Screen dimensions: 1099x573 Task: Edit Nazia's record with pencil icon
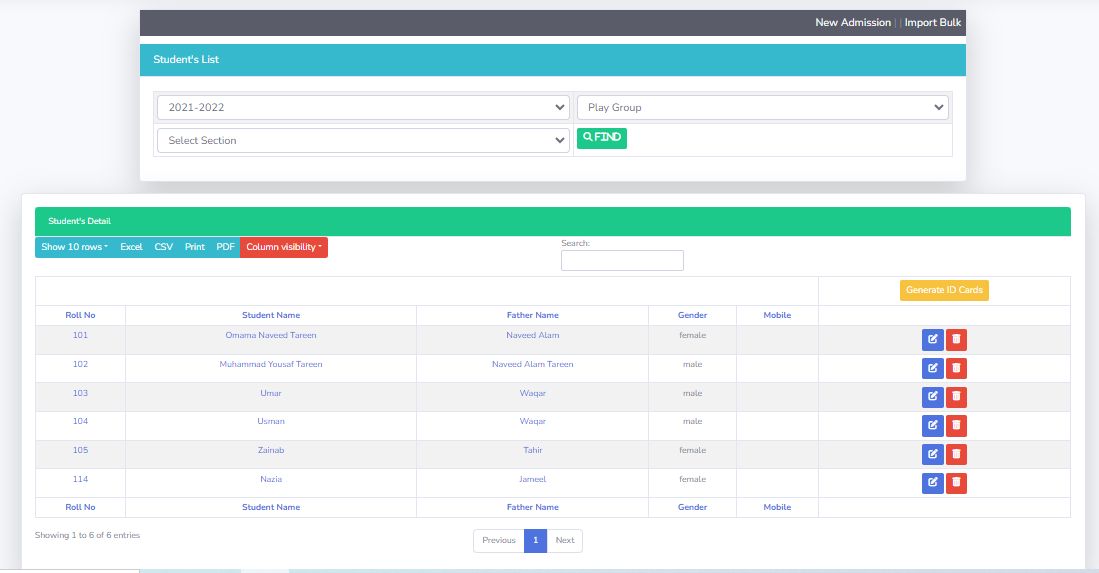point(932,484)
